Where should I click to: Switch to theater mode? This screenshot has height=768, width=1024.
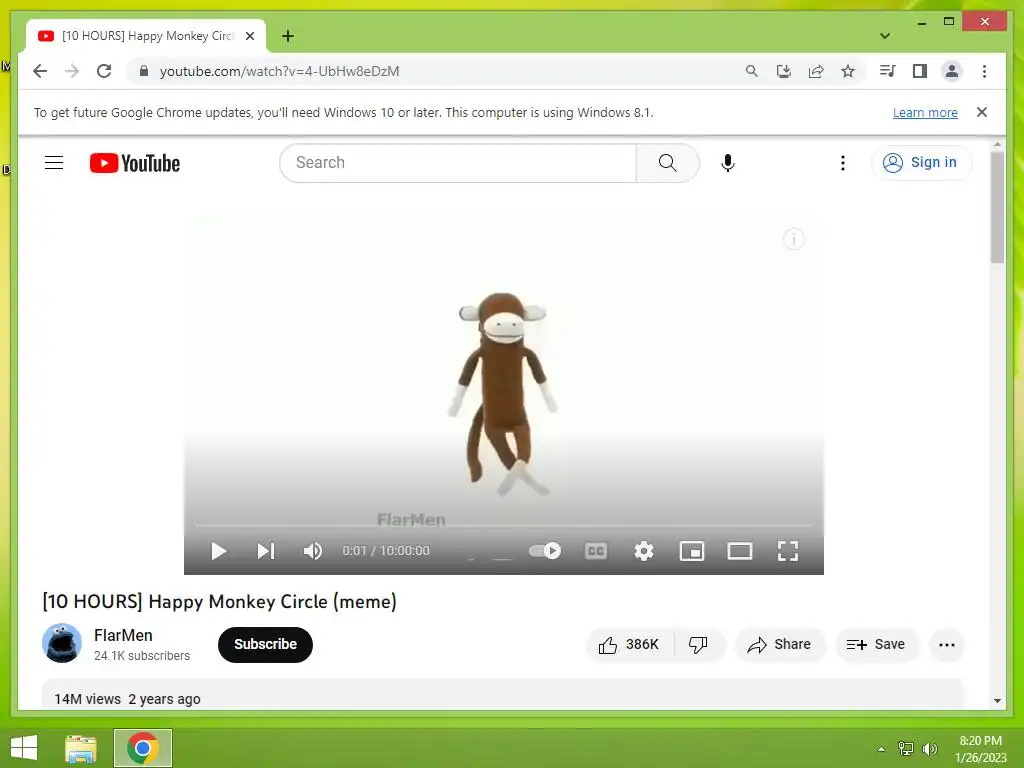(740, 551)
